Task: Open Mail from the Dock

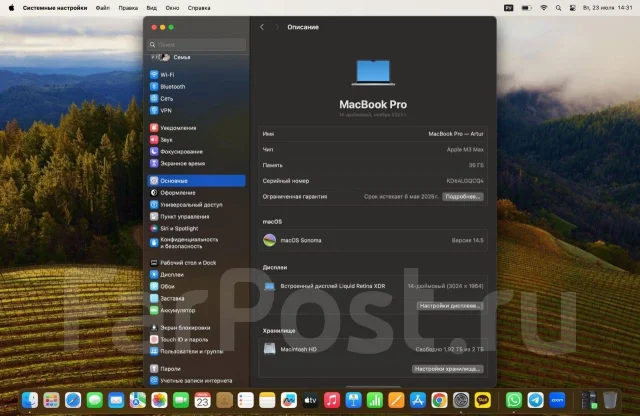Action: 116,400
